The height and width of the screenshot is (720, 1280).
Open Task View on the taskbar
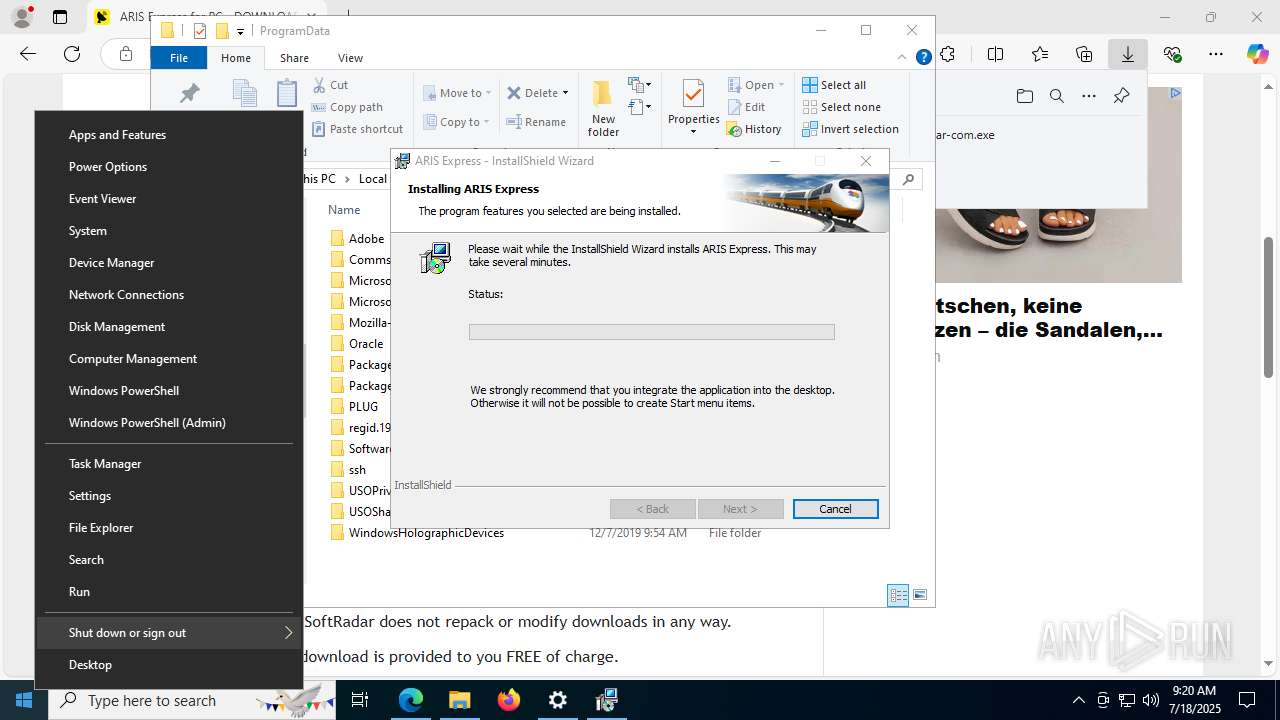pos(360,700)
